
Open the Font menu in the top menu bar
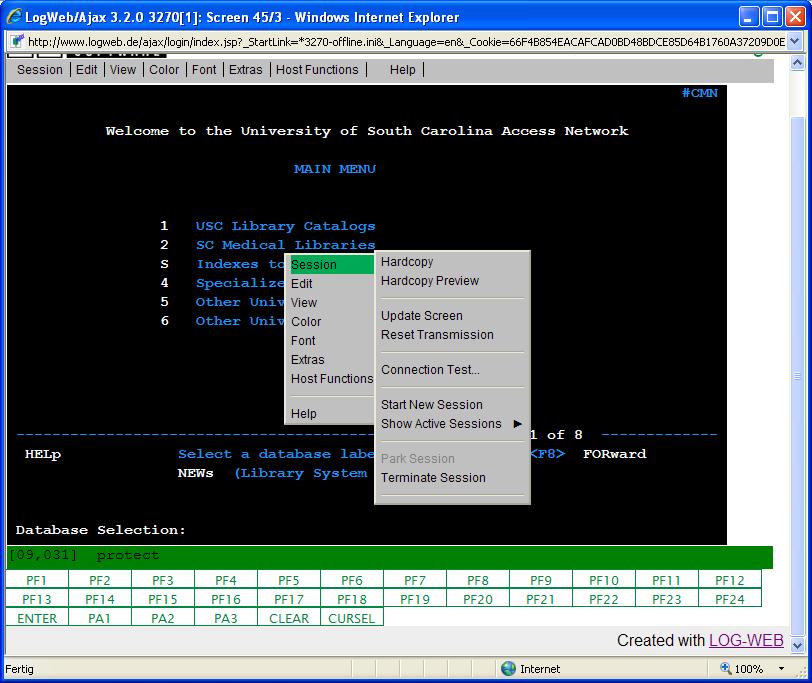[204, 69]
